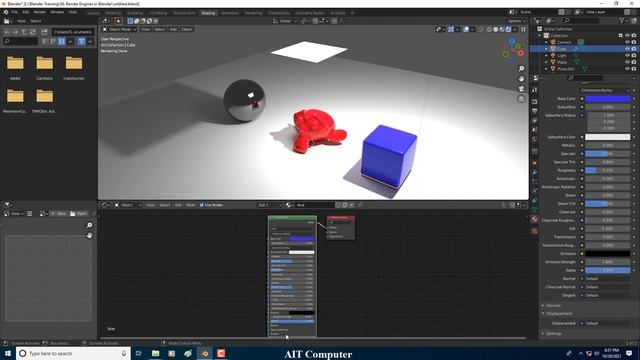Pause the viewport render preview
Image resolution: width=640 pixels, height=360 pixels.
(523, 29)
